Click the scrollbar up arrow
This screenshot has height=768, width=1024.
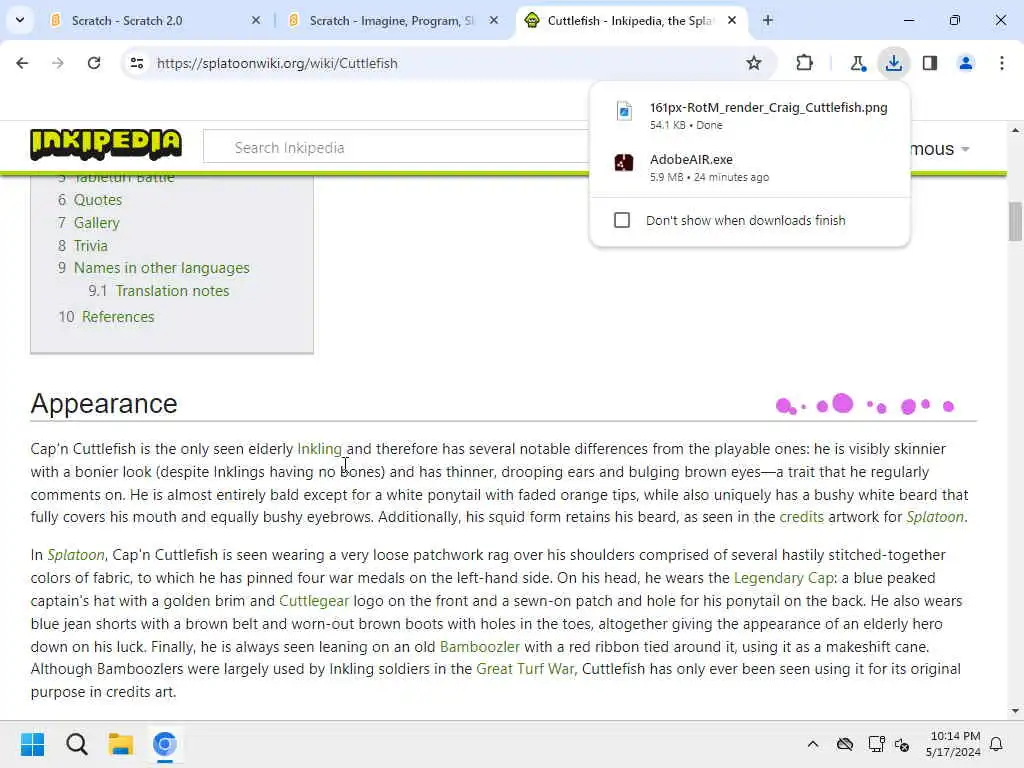(1015, 131)
